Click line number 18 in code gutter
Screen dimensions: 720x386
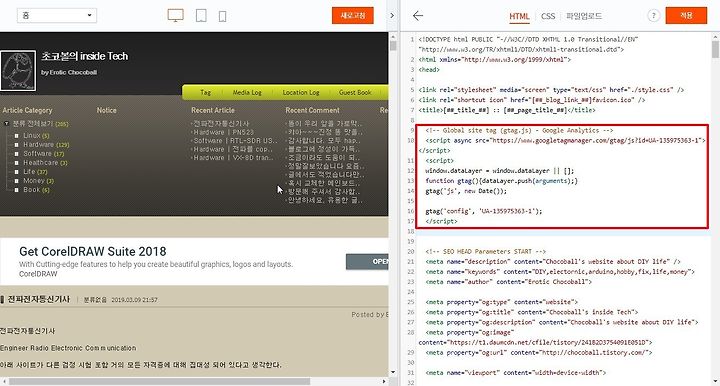[x=411, y=231]
